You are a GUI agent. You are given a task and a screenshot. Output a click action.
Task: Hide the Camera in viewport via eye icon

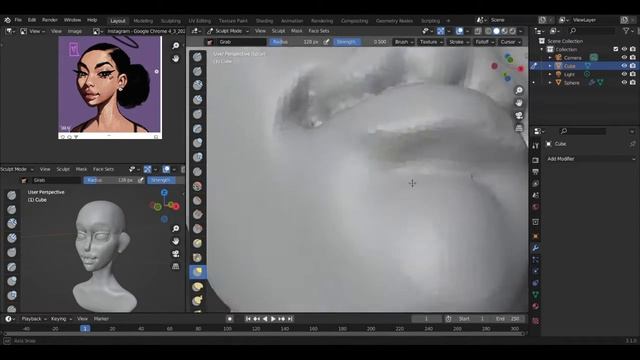tap(624, 58)
